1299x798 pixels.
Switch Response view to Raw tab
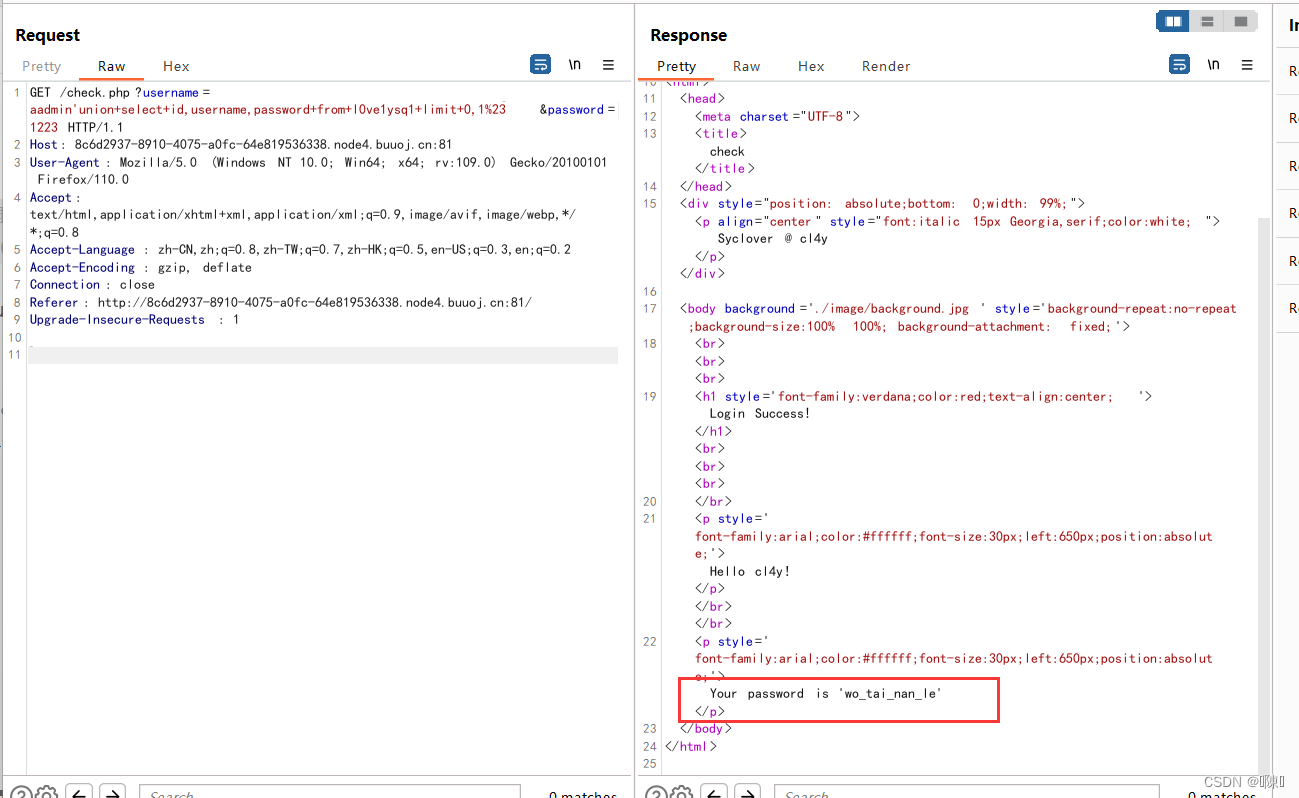coord(747,66)
